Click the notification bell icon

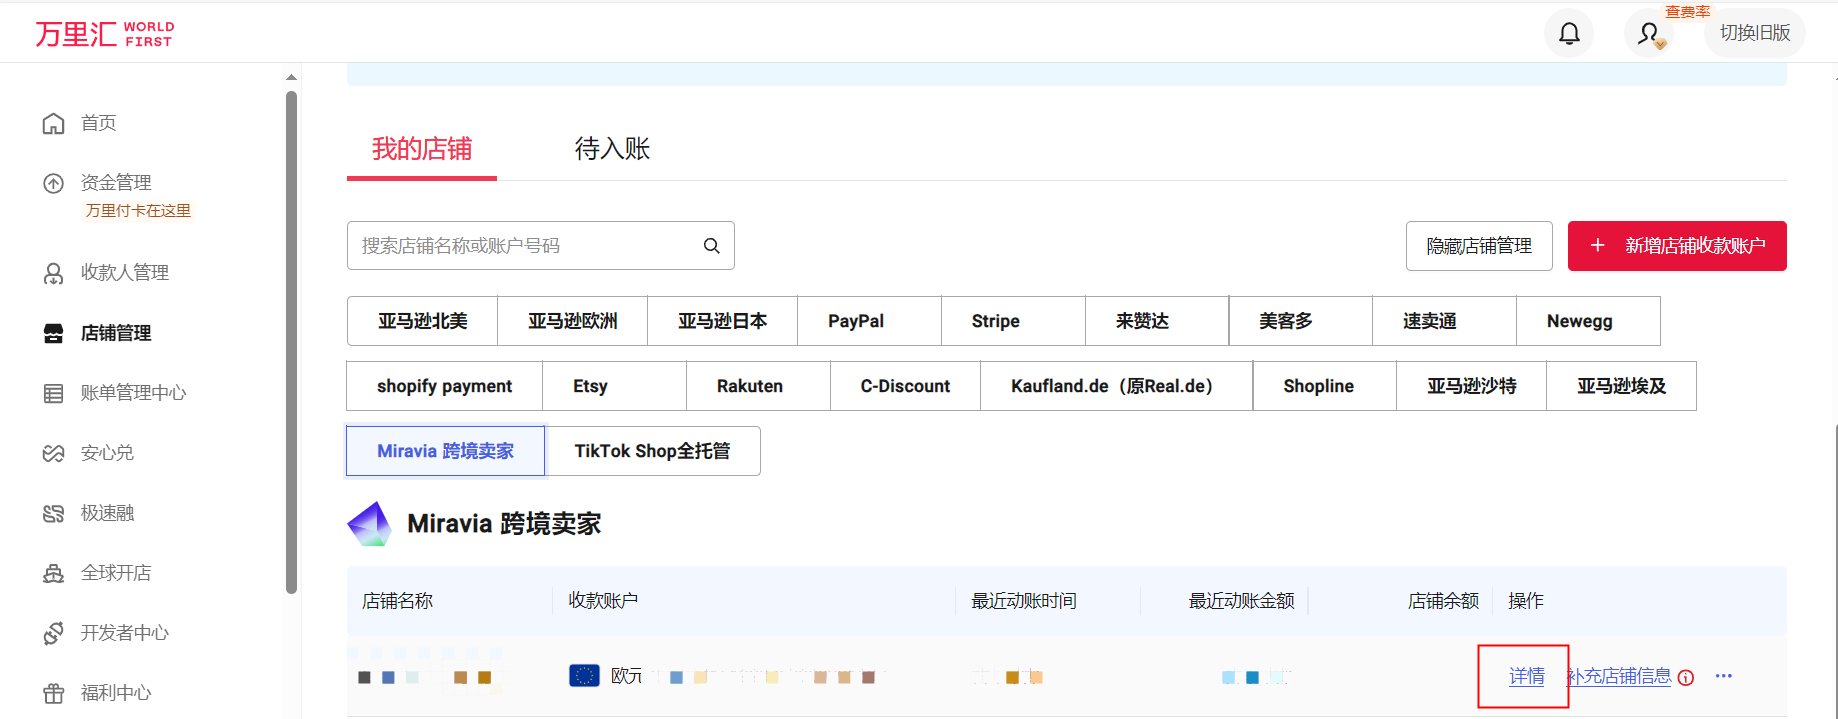pos(1569,34)
